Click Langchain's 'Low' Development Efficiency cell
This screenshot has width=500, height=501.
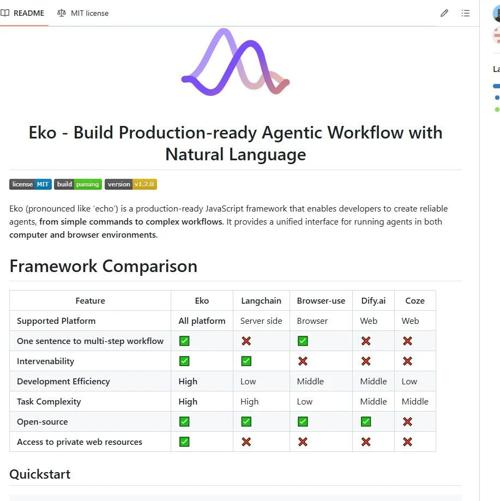point(248,381)
